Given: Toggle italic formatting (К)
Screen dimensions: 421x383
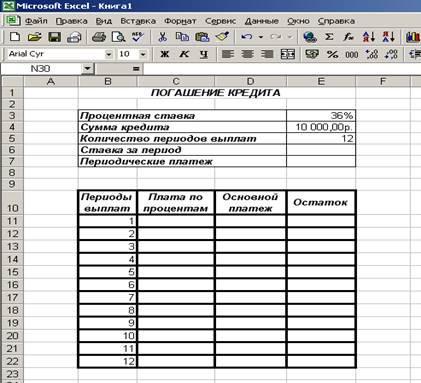Looking at the screenshot, I should [184, 54].
